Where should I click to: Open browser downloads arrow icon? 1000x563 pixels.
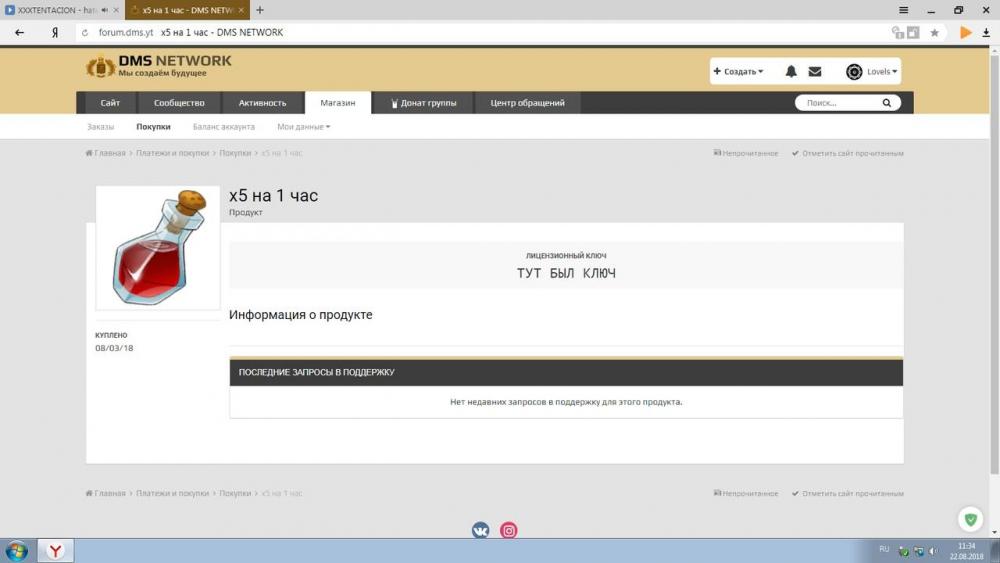986,33
